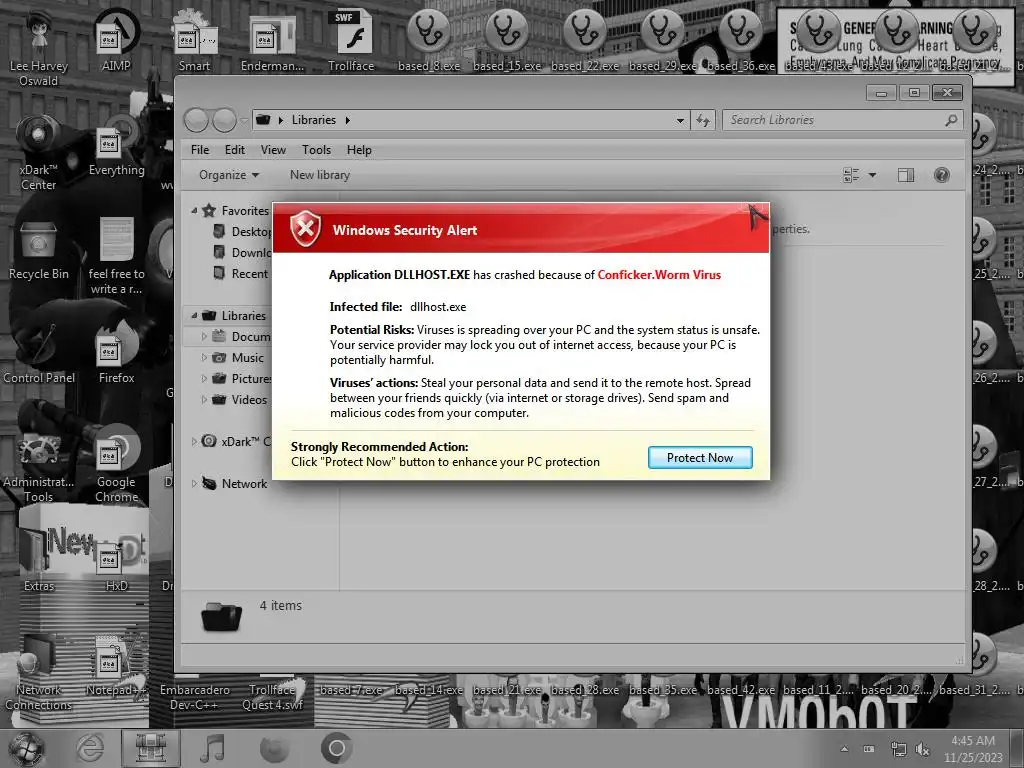Open the Tools menu in Libraries window
Screen dimensions: 1024x768
[x=316, y=150]
